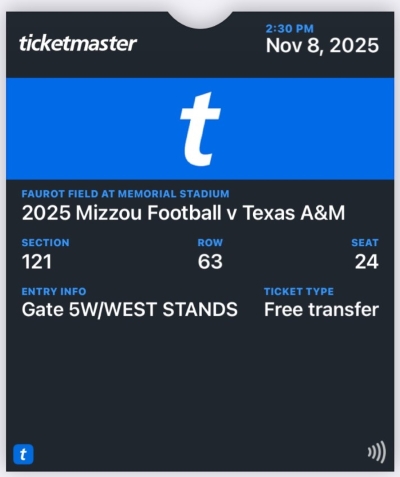
Task: Tap the Free transfer ticket type
Action: pyautogui.click(x=321, y=310)
